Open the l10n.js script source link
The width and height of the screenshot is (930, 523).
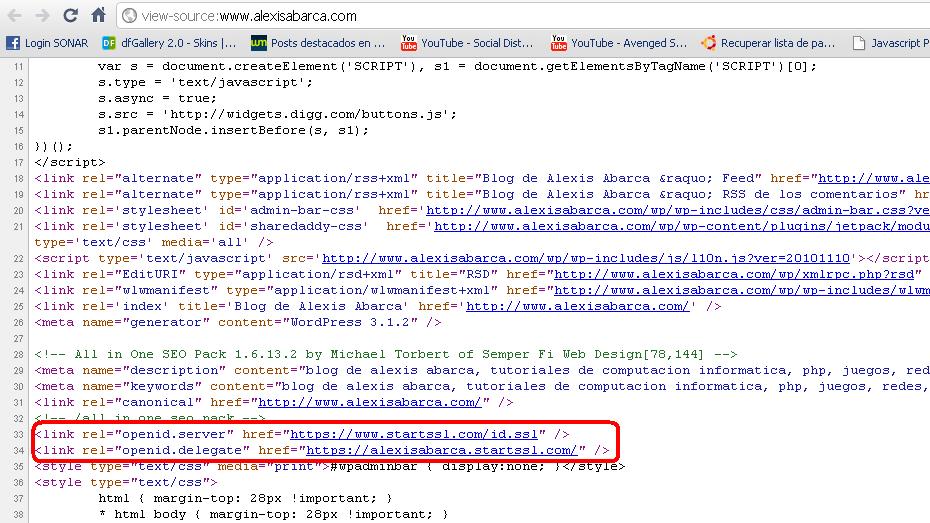(586, 259)
